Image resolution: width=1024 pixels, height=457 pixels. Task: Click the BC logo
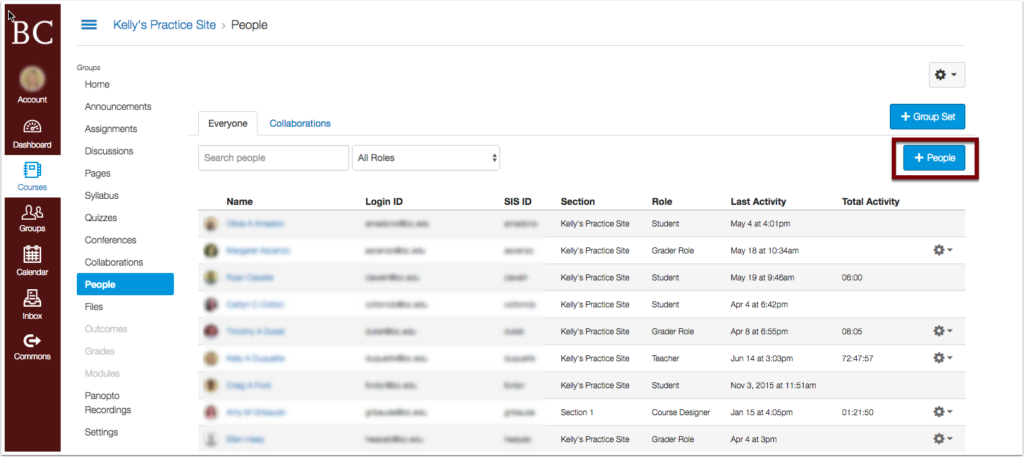point(32,31)
